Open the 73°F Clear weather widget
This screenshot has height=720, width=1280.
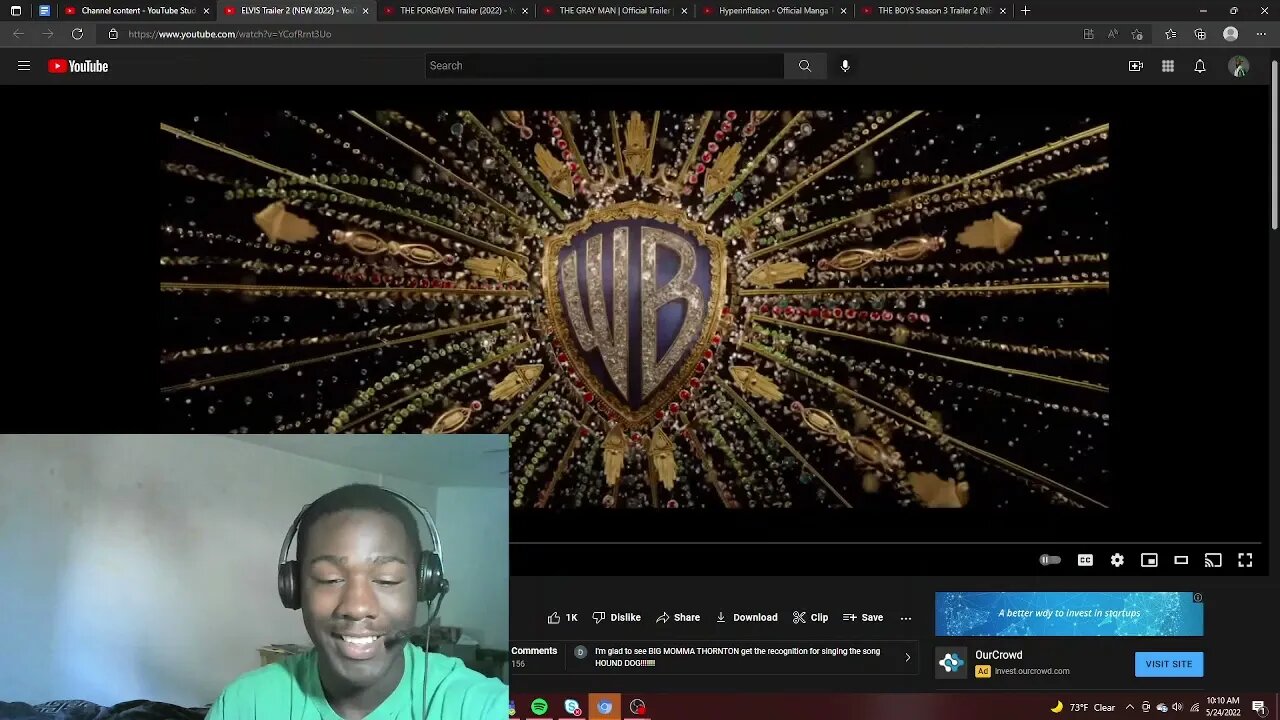[x=1082, y=707]
